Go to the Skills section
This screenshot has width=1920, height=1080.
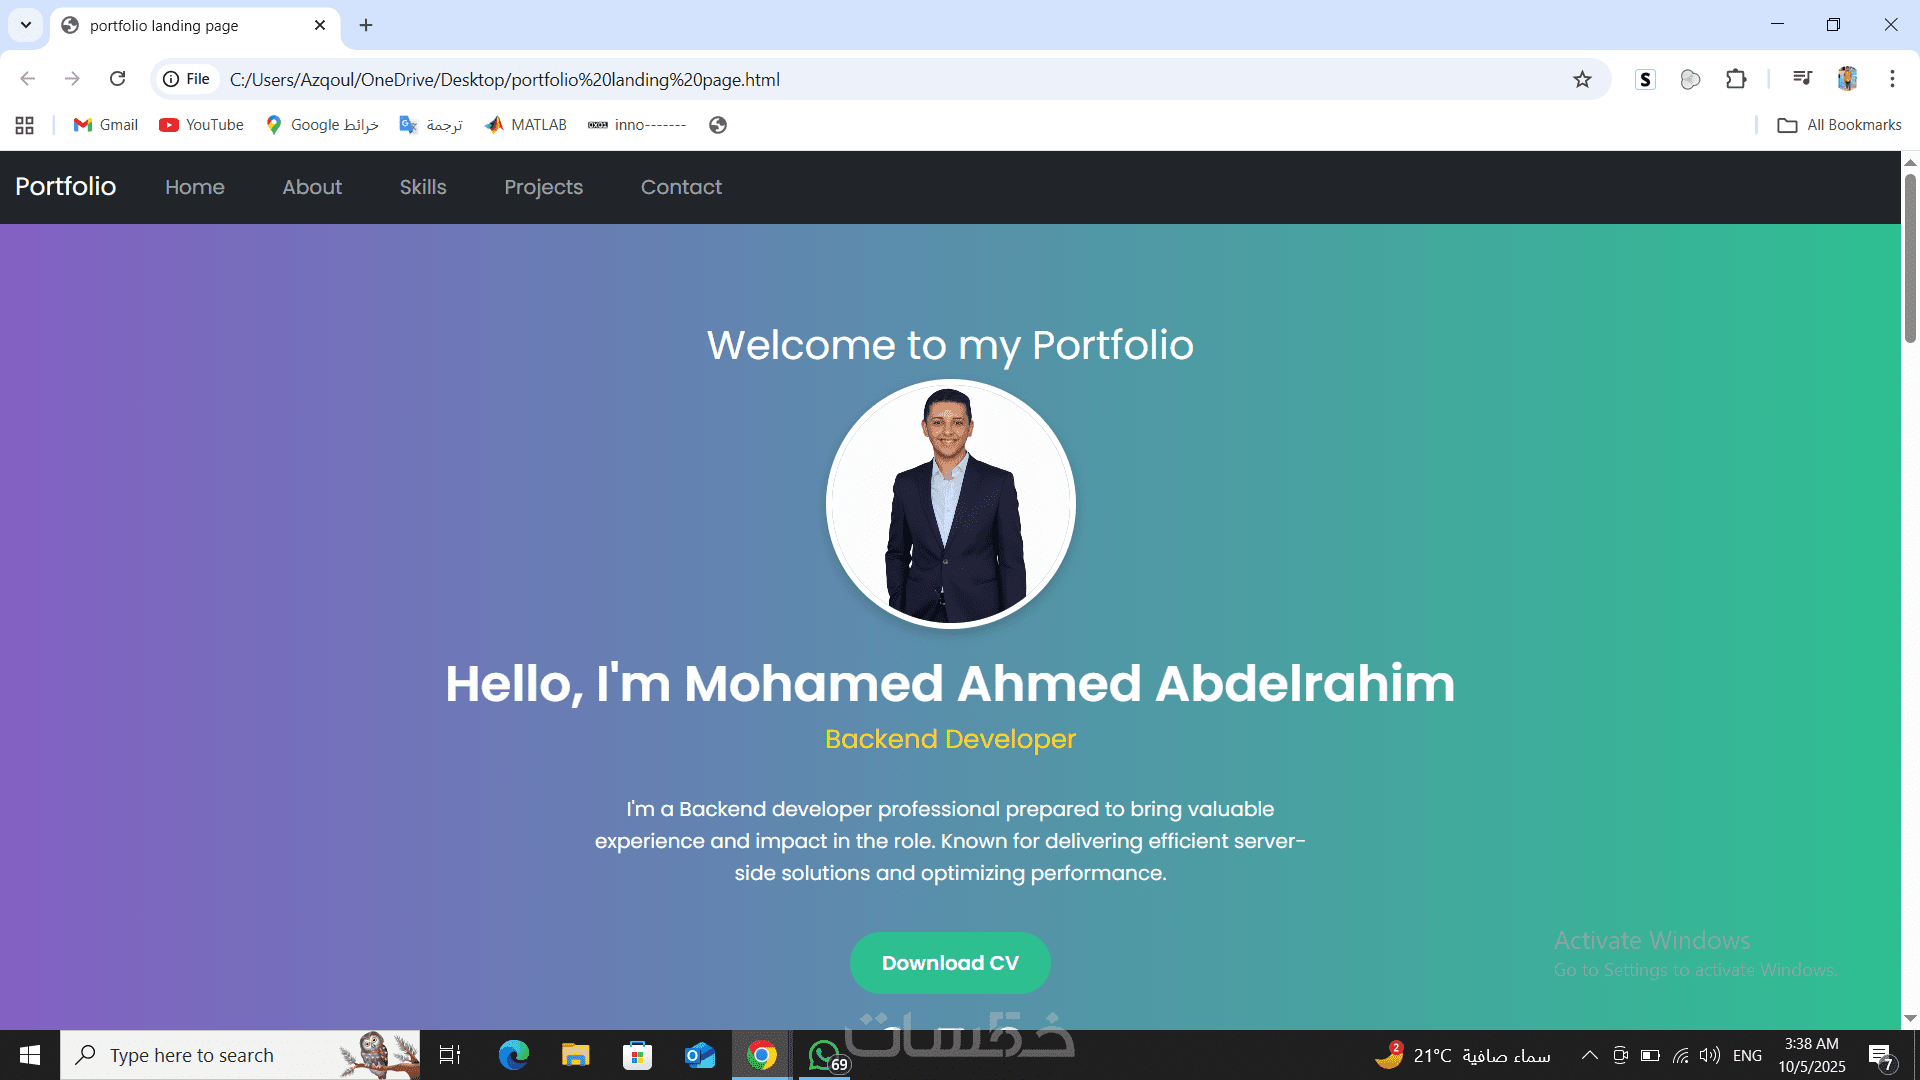(x=423, y=187)
